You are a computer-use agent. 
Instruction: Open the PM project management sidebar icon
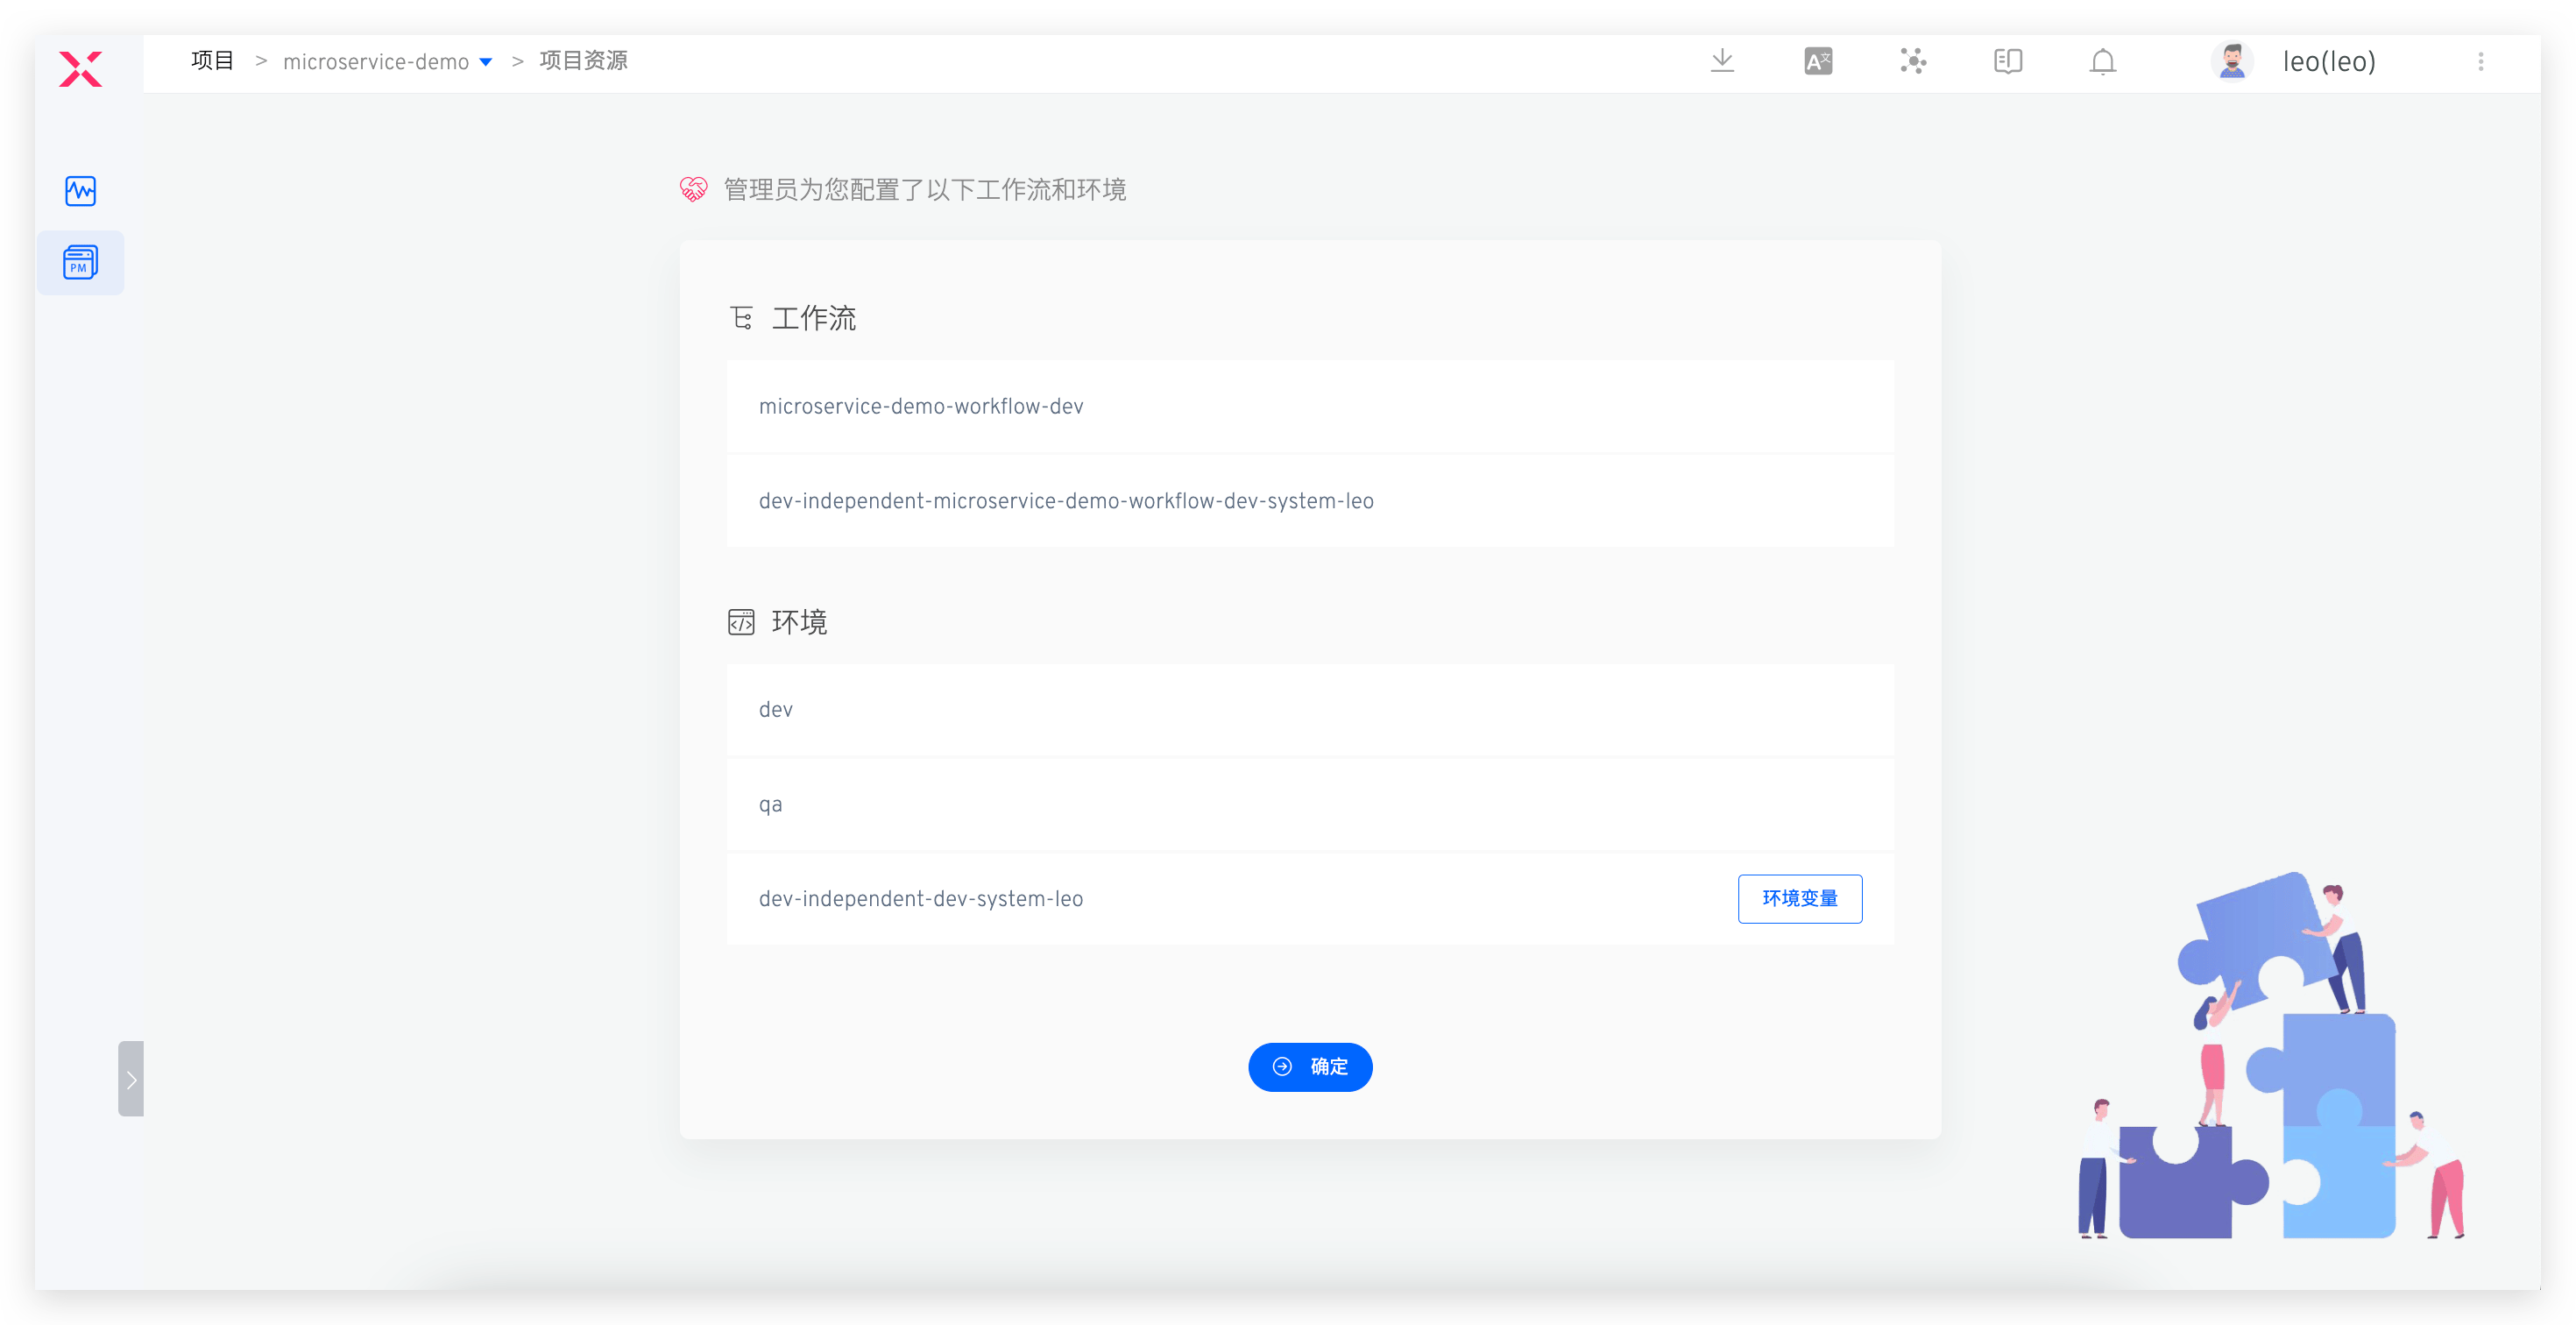click(80, 263)
